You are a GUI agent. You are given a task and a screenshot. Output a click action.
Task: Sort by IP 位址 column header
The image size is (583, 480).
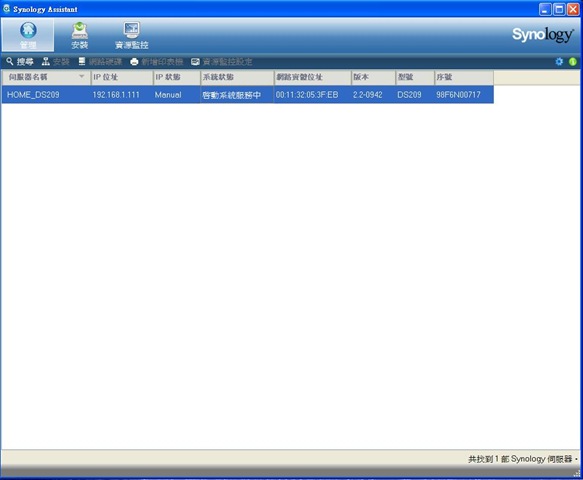tap(122, 77)
